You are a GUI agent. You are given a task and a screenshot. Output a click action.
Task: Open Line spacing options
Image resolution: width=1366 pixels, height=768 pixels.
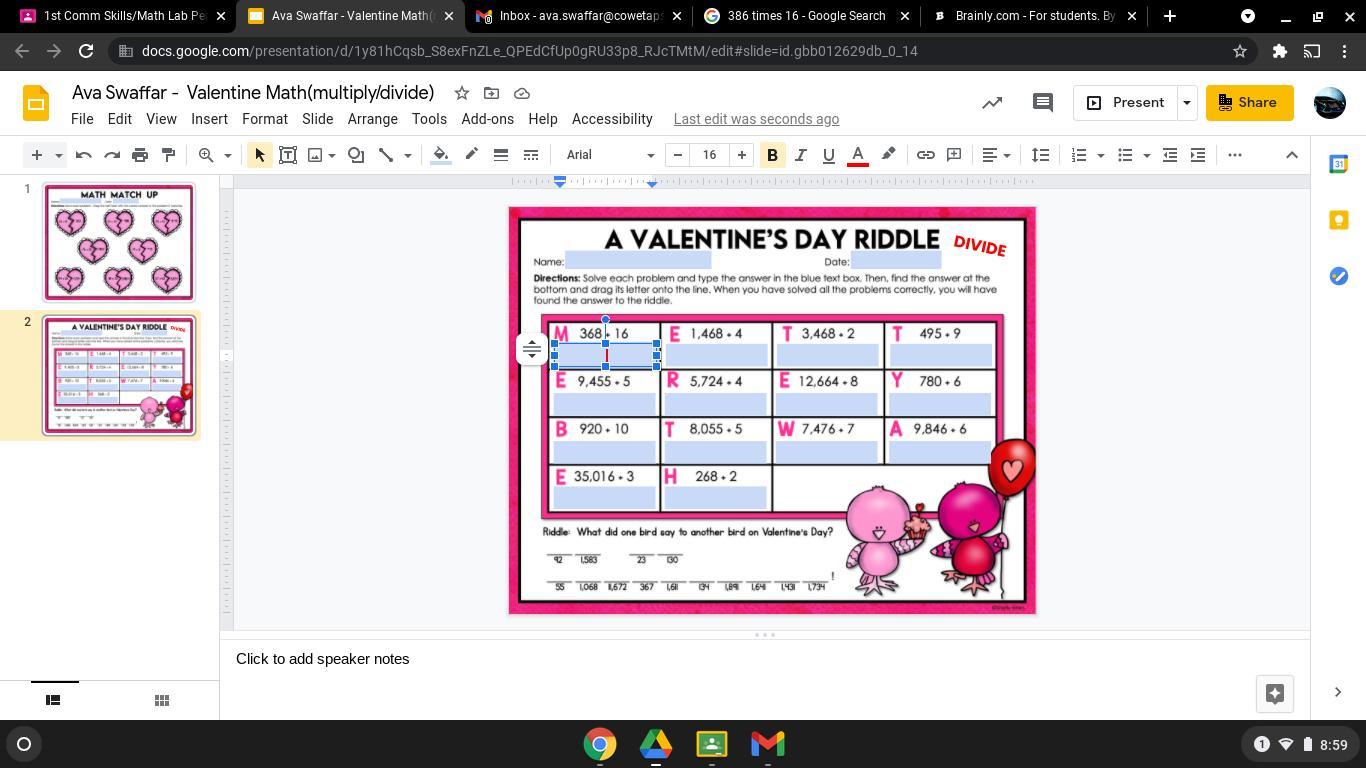pos(1041,155)
